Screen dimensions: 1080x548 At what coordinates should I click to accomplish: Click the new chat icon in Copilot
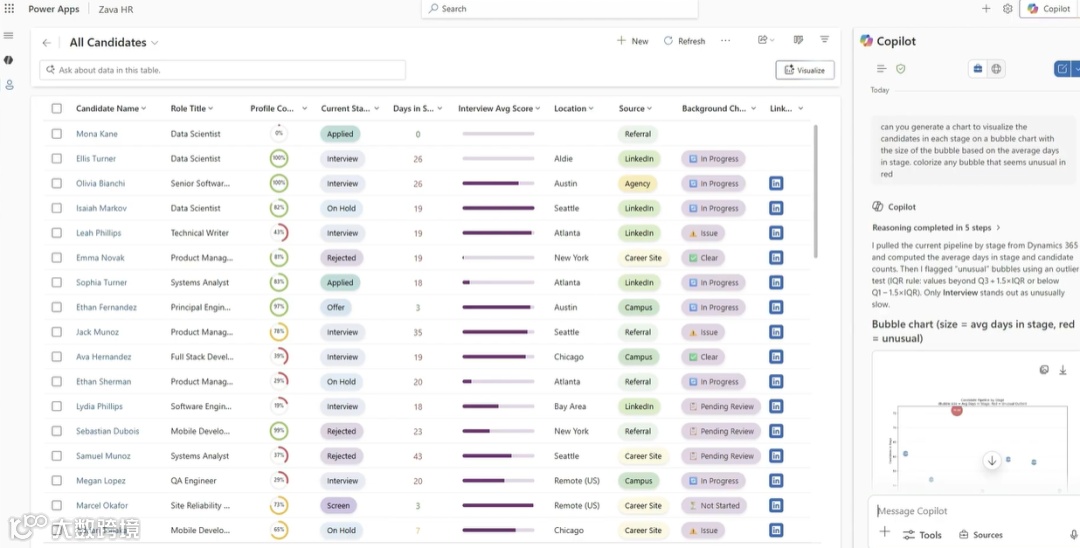pos(1062,69)
